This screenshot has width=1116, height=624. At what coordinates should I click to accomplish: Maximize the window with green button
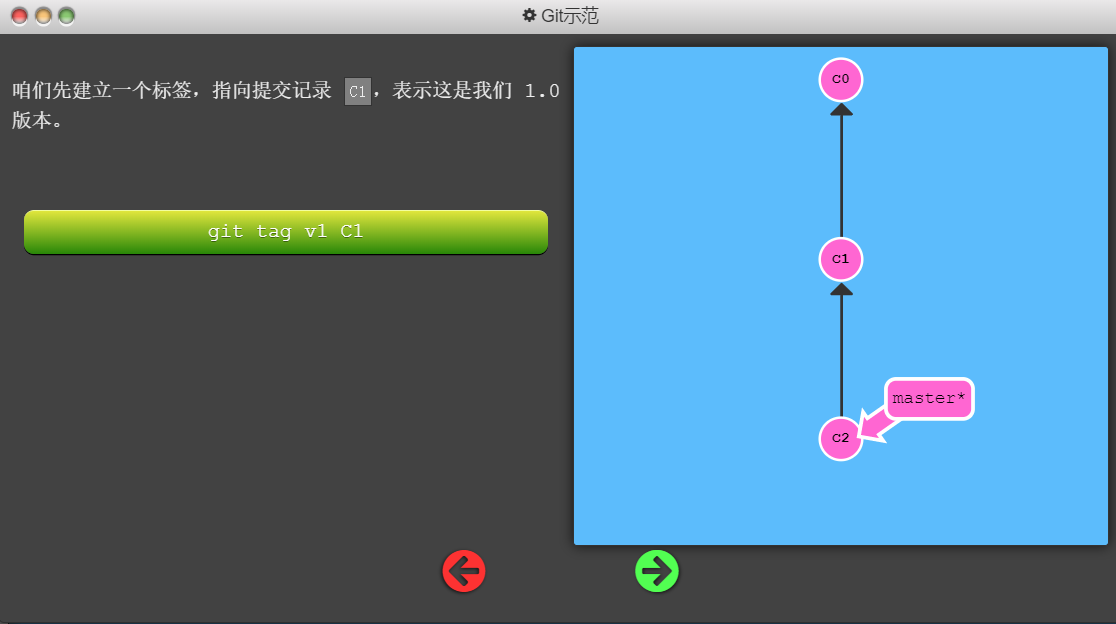tap(66, 16)
